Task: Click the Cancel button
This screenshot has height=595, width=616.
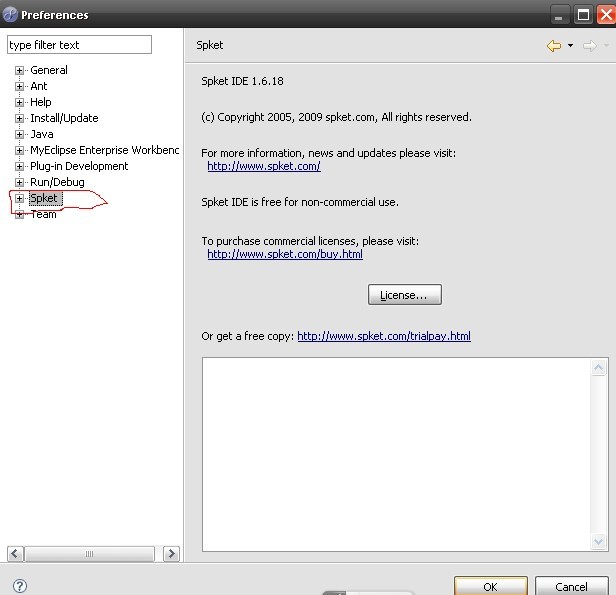Action: click(x=571, y=586)
